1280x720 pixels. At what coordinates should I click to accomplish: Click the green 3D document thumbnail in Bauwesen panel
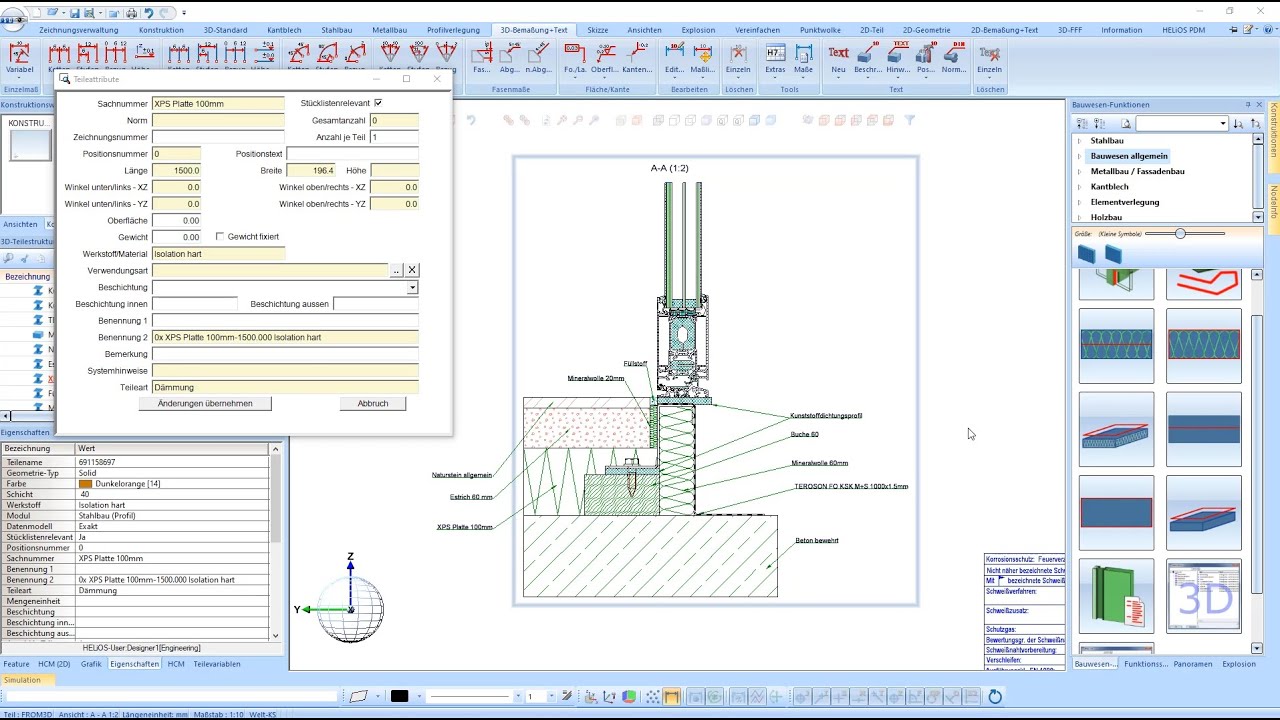[1116, 597]
